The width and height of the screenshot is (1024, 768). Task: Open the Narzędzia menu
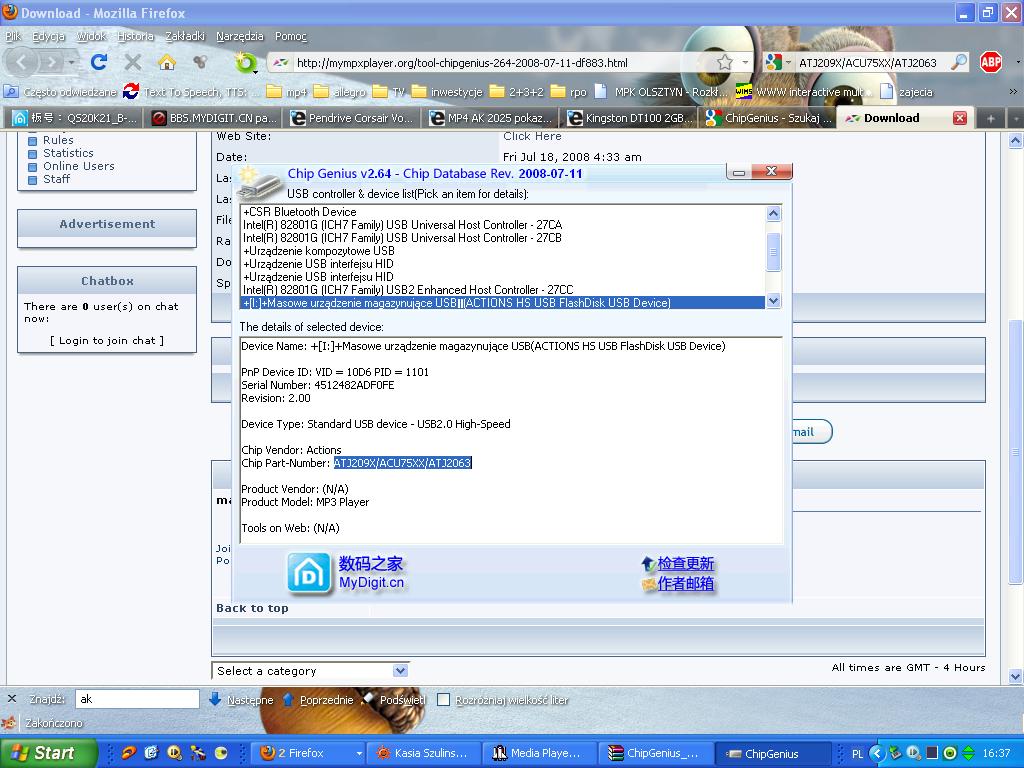[x=240, y=36]
